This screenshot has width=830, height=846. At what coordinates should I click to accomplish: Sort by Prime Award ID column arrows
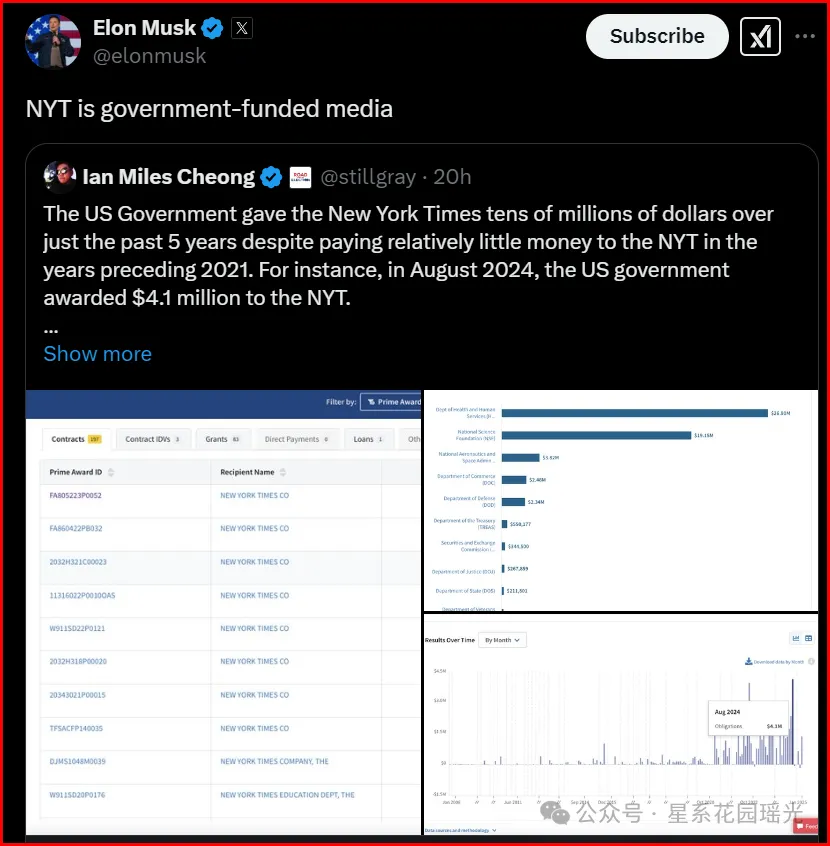click(111, 472)
